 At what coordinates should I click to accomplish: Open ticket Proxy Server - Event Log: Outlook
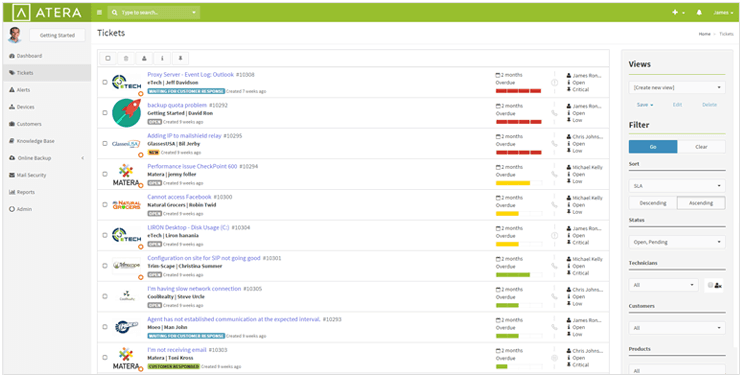[x=191, y=74]
